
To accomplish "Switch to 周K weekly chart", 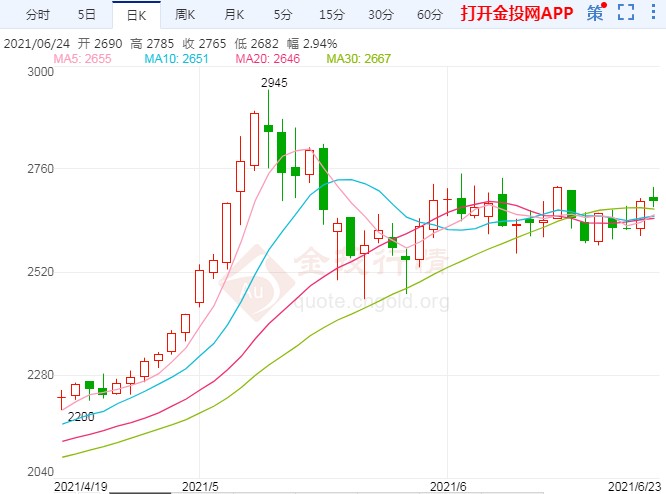I will tap(185, 14).
